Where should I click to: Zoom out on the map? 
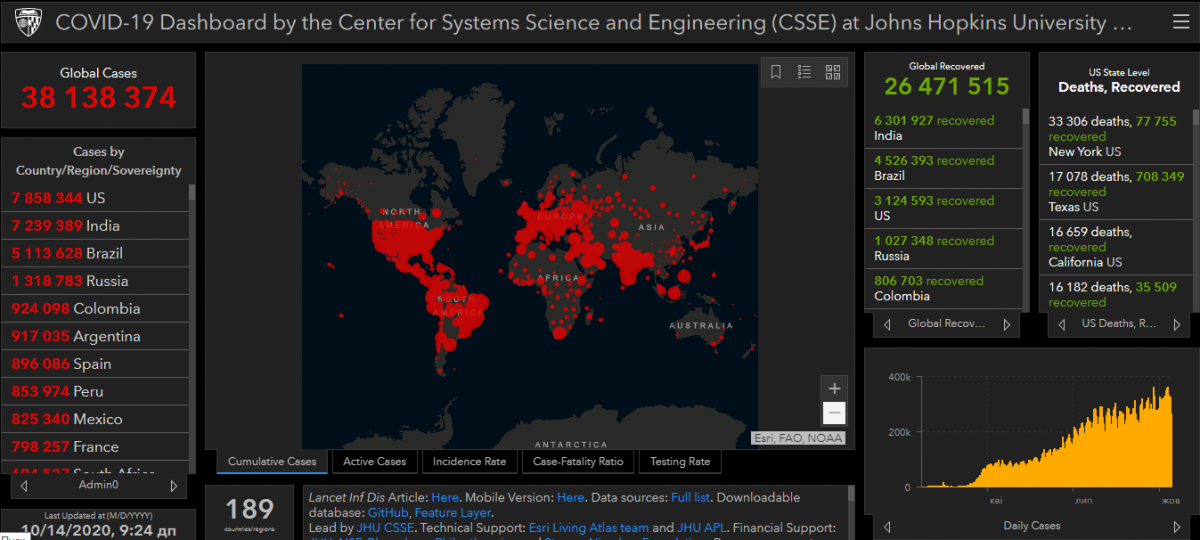[x=835, y=413]
